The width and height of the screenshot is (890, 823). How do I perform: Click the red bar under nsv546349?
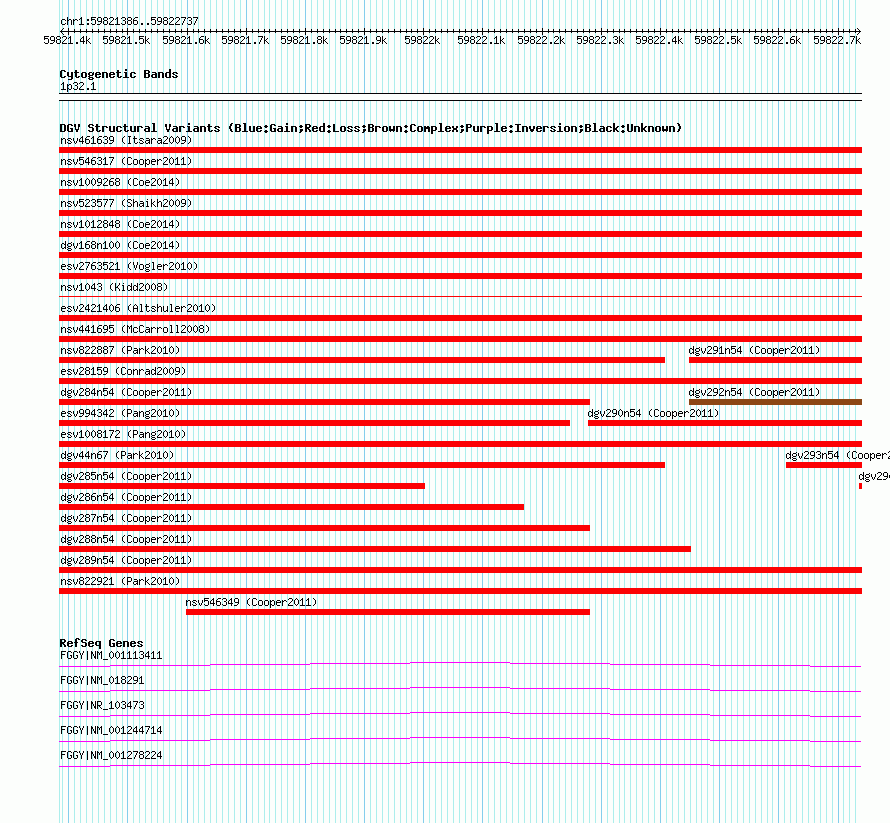[388, 612]
